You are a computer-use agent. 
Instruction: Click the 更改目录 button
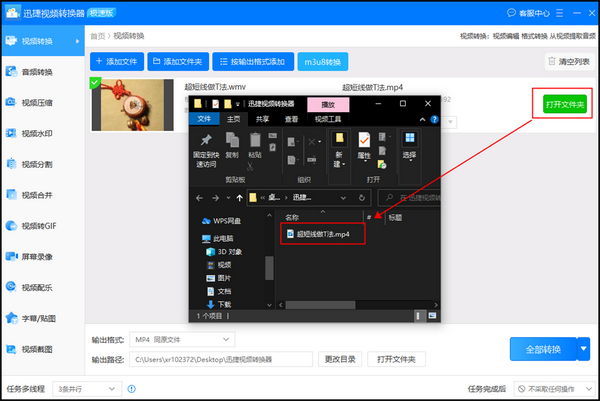tap(341, 358)
